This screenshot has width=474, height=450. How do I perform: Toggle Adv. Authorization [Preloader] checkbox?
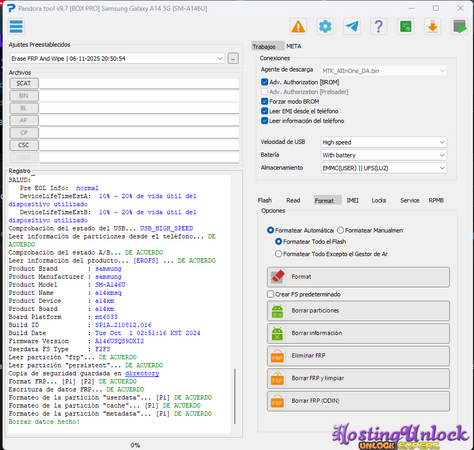(x=265, y=92)
